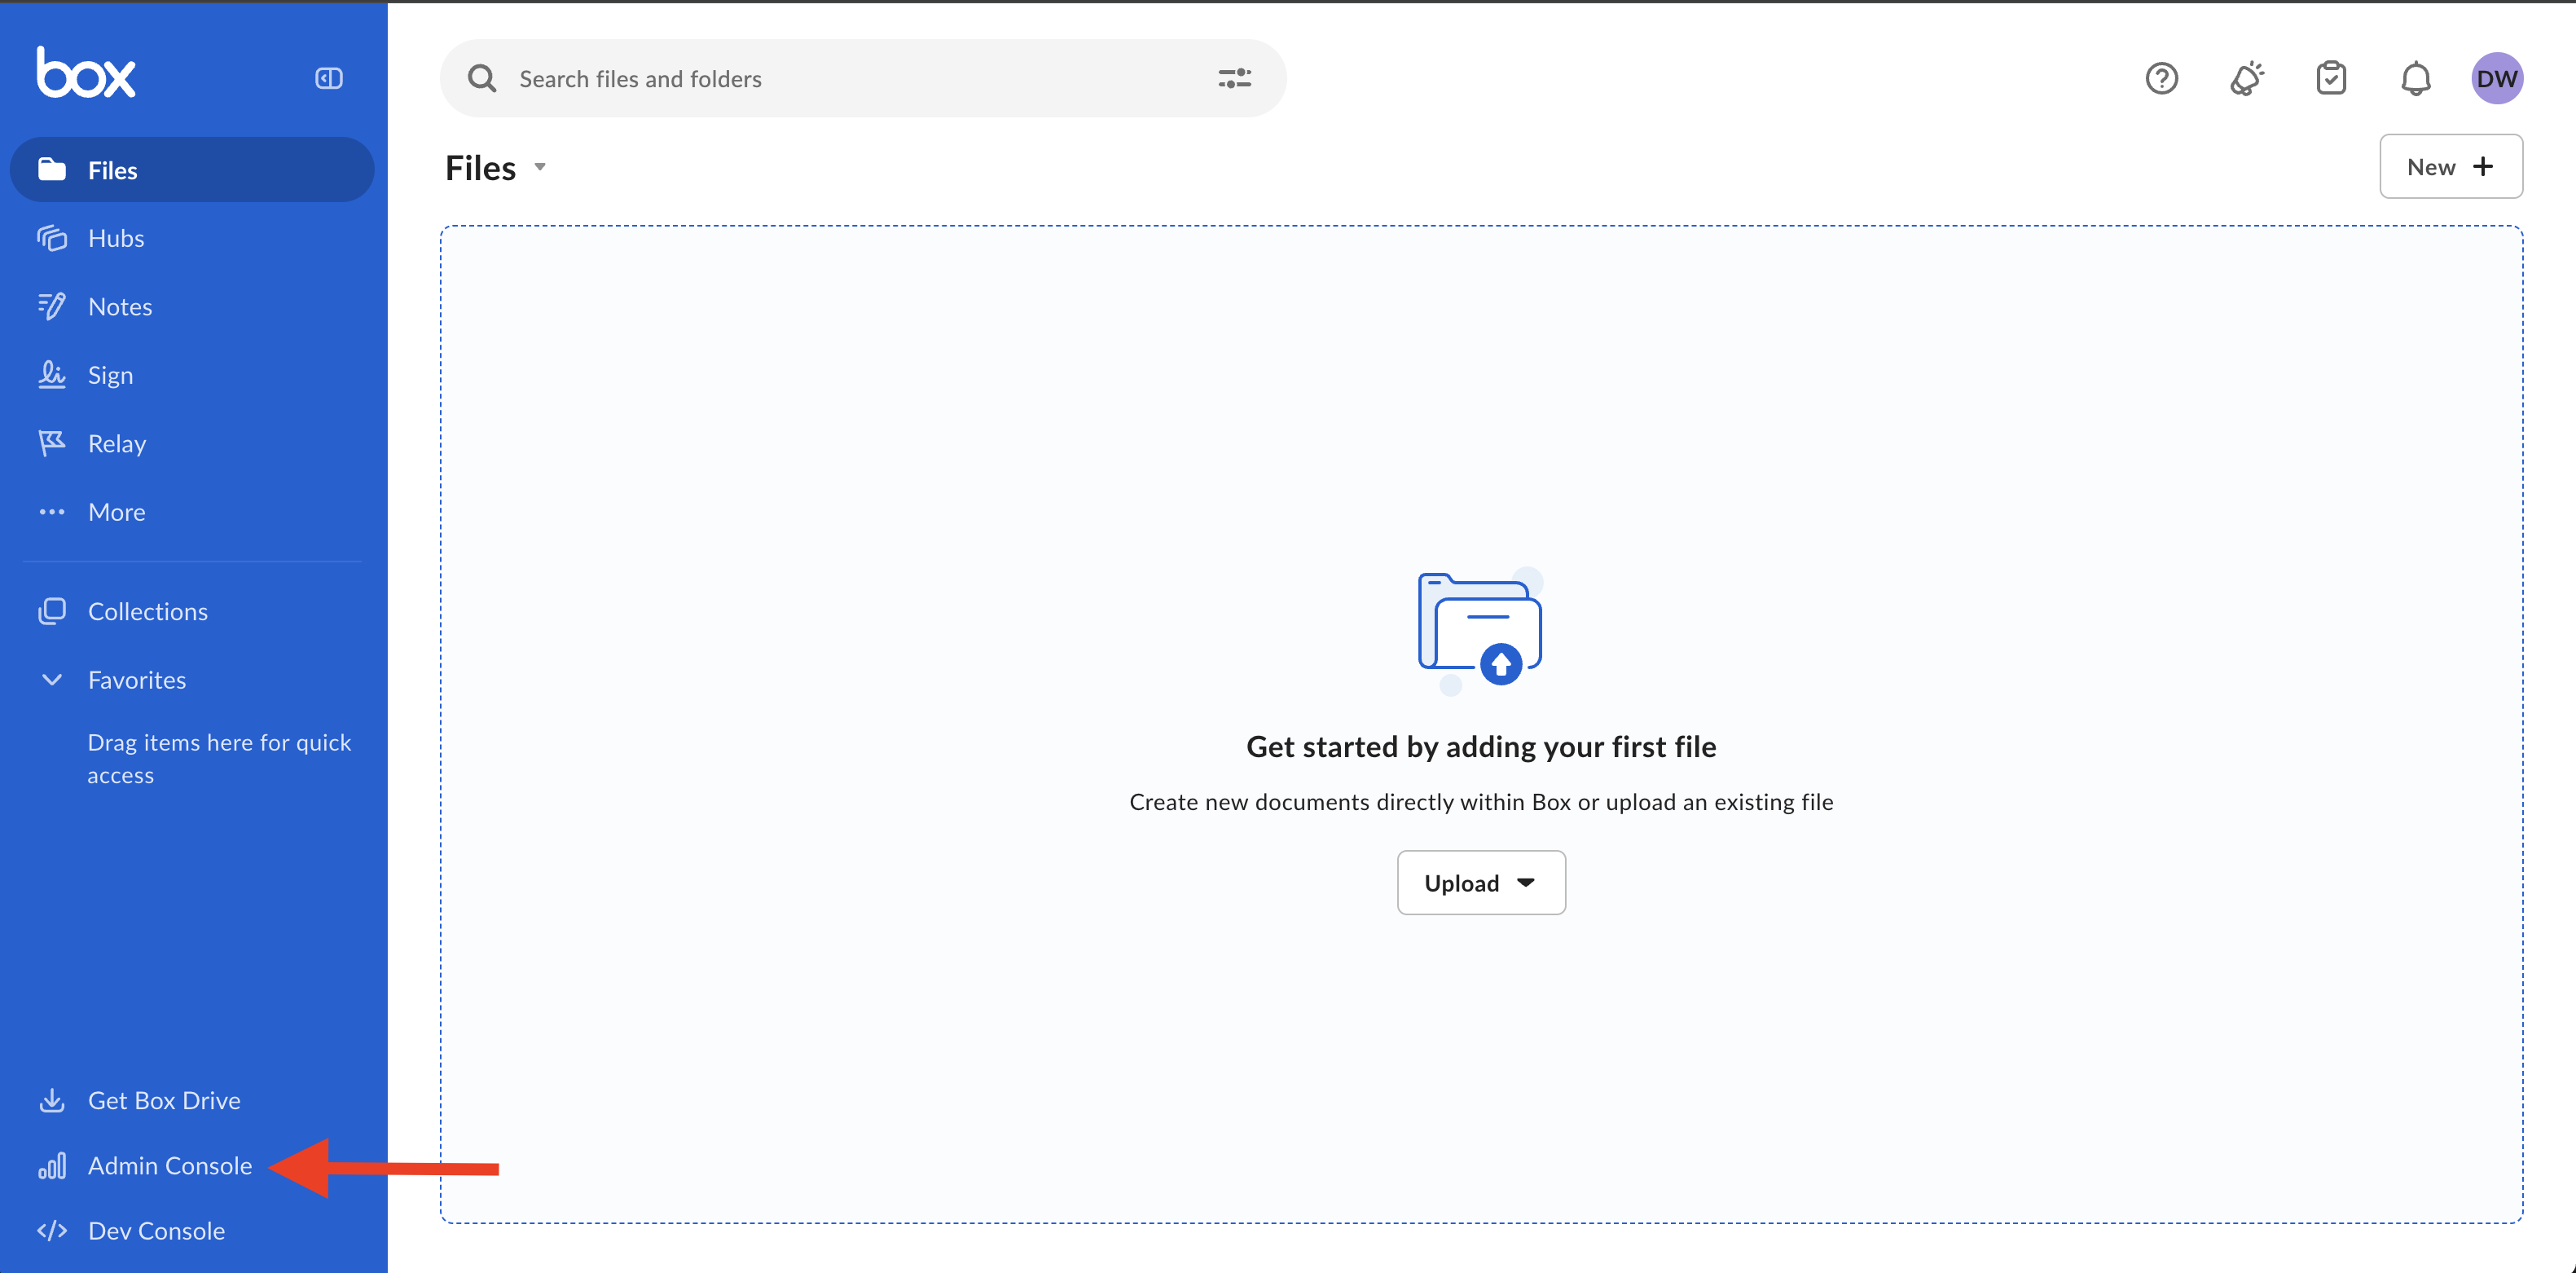
Task: Collapse the sidebar using the panel toggle icon
Action: (x=329, y=78)
